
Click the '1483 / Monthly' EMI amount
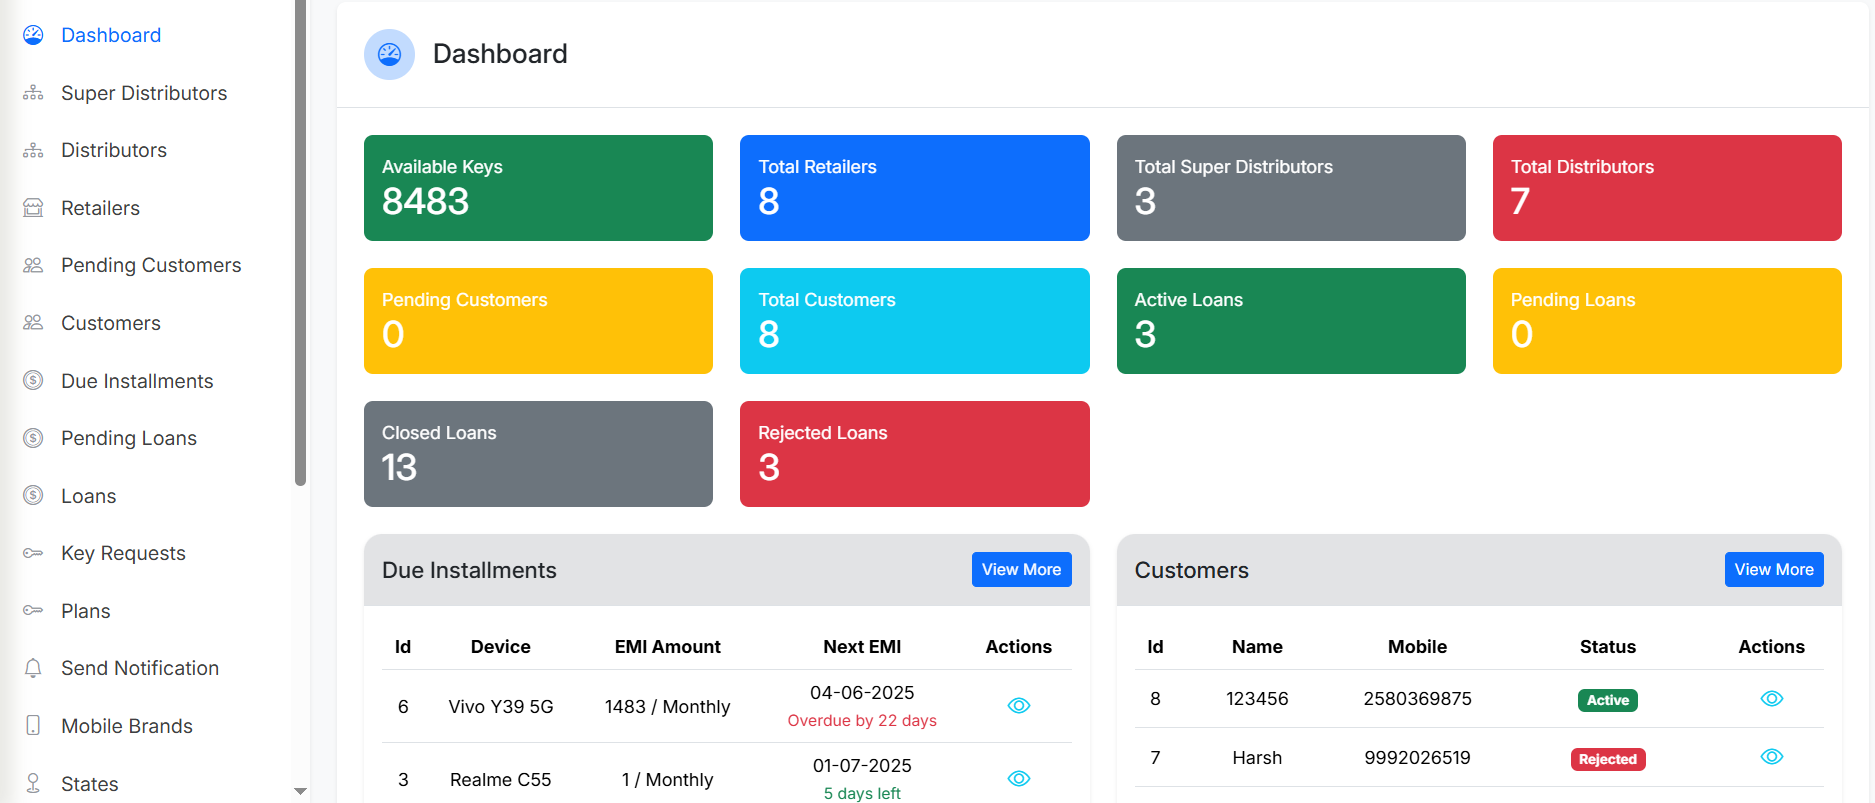(667, 707)
